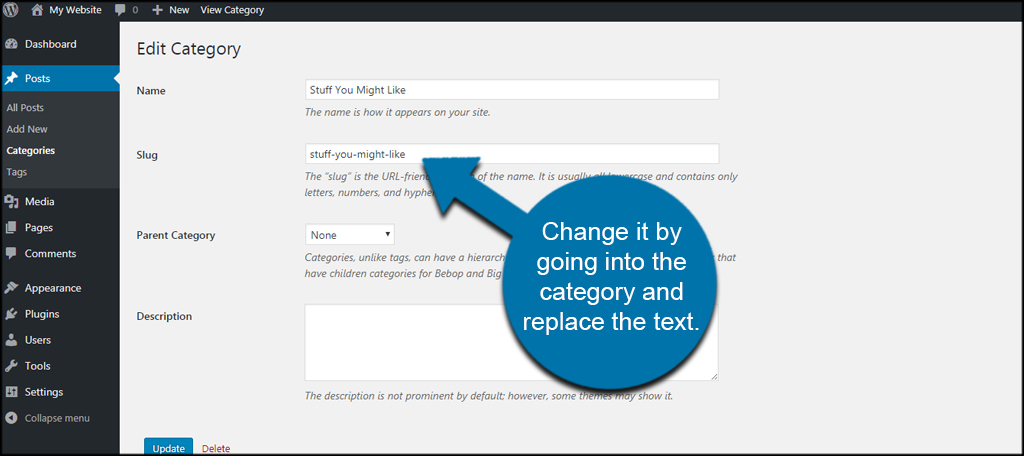Open Dashboard via its gauge icon
Image resolution: width=1024 pixels, height=456 pixels.
11,44
